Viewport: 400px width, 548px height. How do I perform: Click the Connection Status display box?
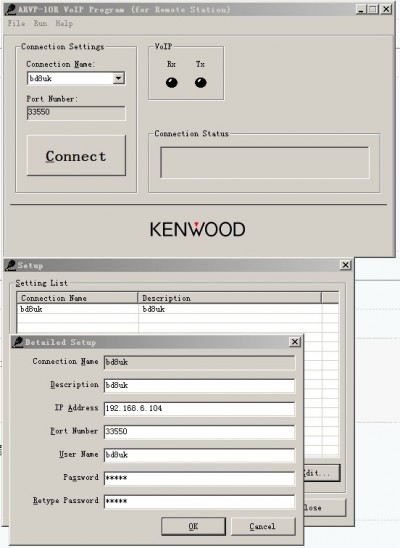point(264,163)
